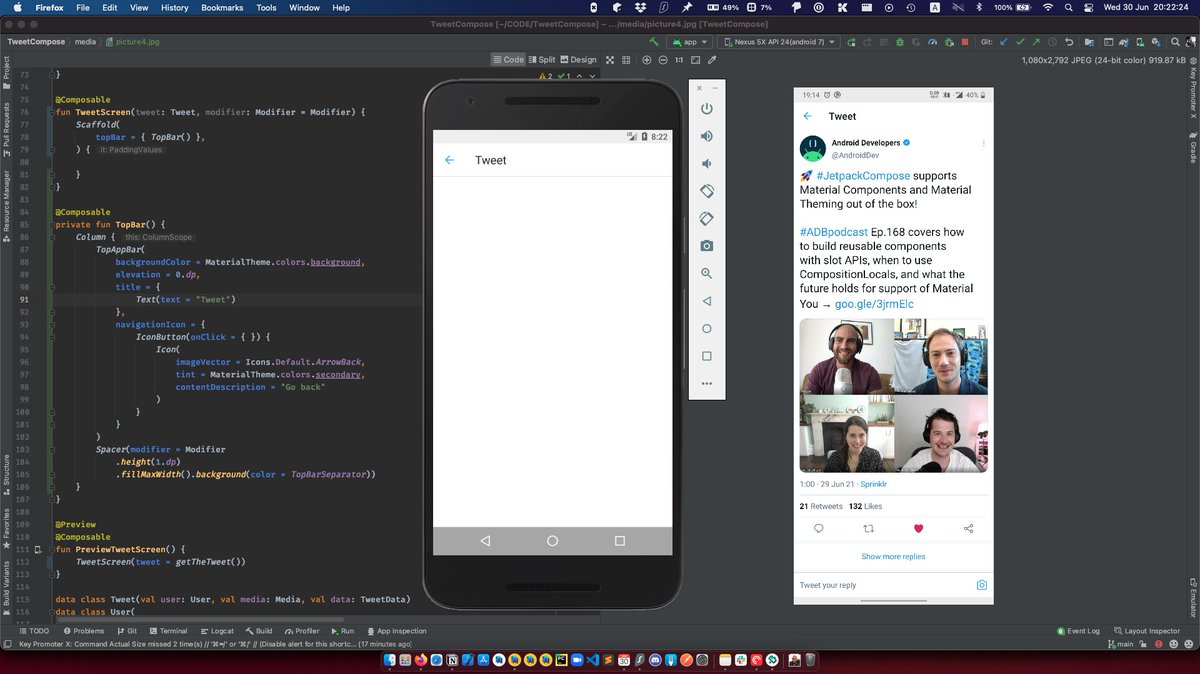Viewport: 1200px width, 674px height.
Task: Click the Key Promoter X status message
Action: (215, 645)
